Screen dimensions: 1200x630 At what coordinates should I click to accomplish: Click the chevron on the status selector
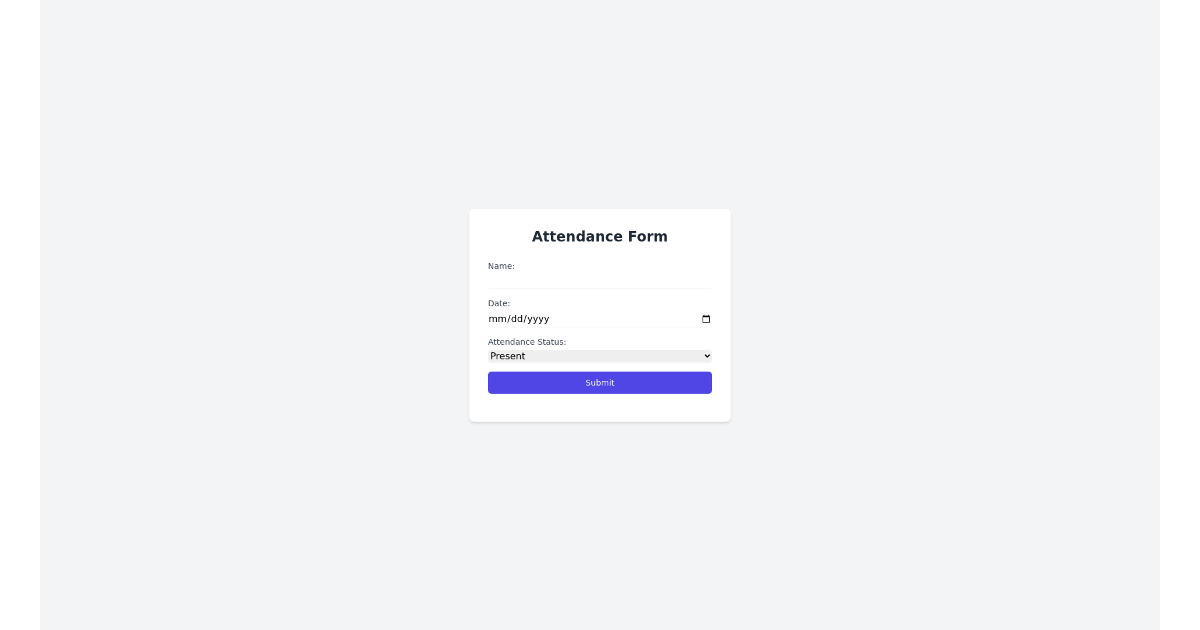coord(705,356)
